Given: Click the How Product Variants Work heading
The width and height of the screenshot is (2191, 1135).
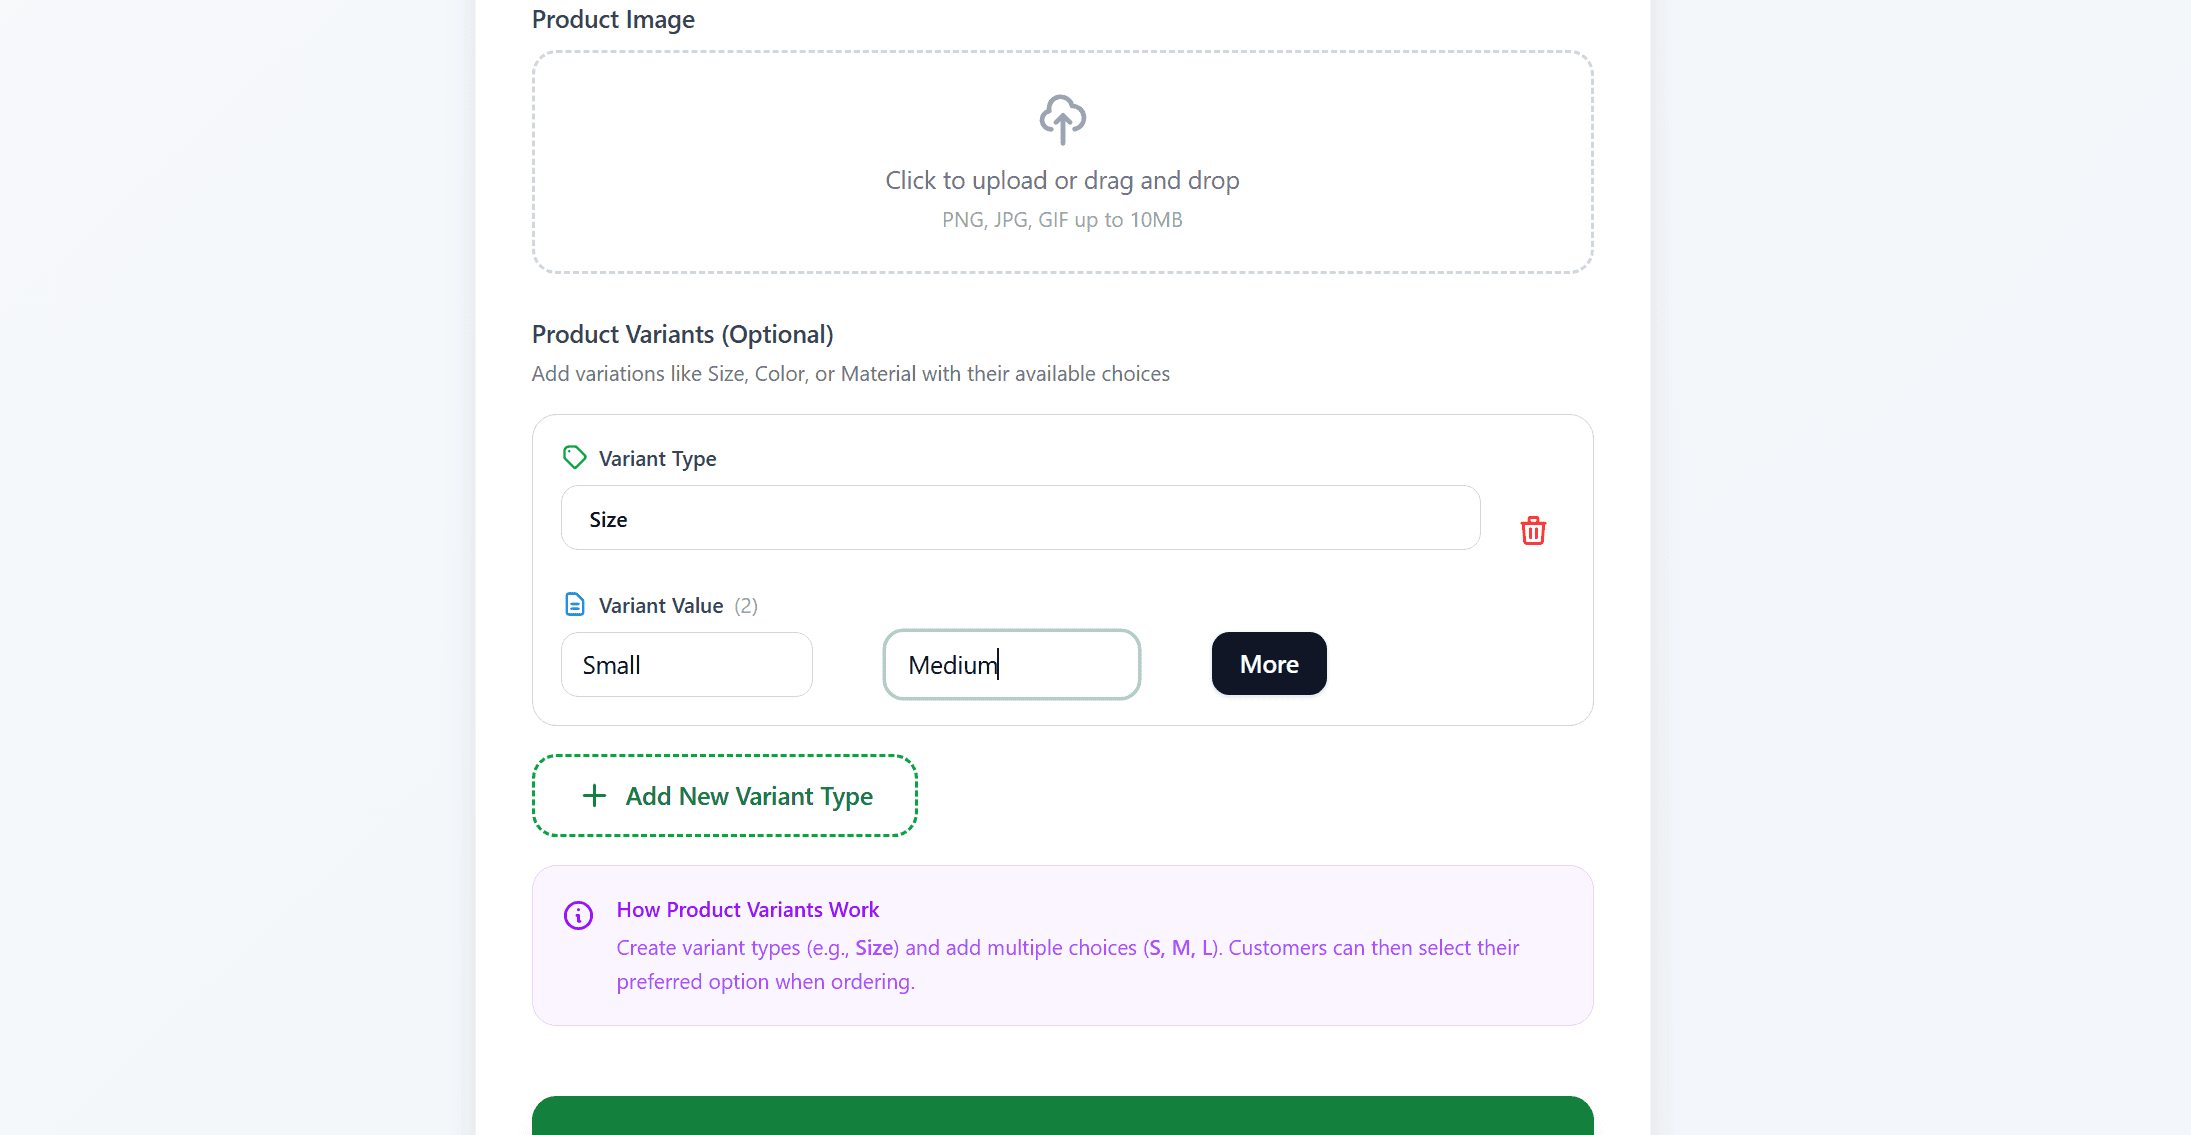Looking at the screenshot, I should (x=748, y=909).
